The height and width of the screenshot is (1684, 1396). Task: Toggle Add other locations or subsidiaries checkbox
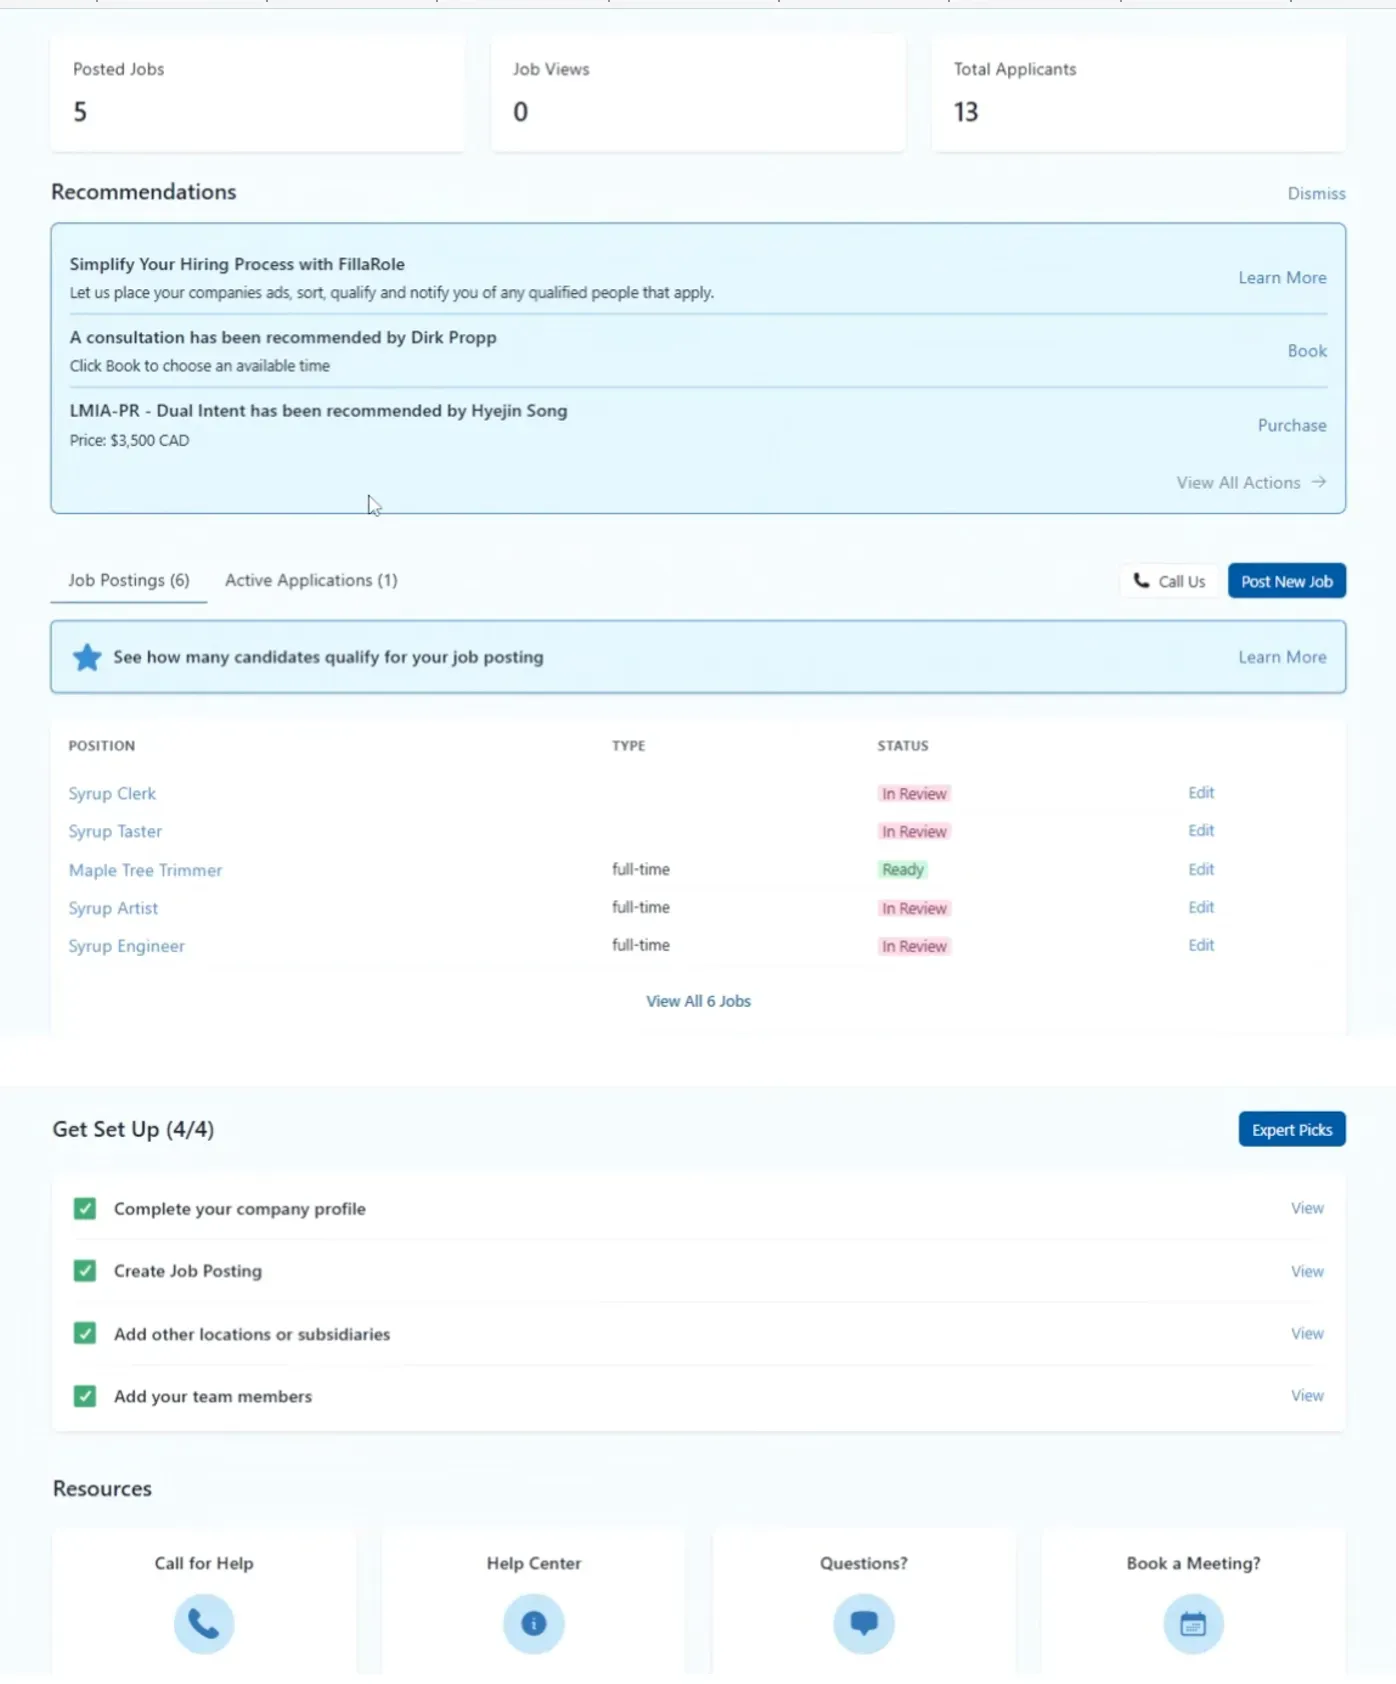[85, 1334]
